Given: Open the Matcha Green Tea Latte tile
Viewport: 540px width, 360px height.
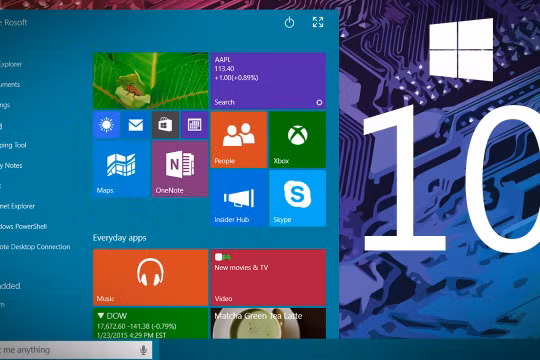Looking at the screenshot, I should (268, 323).
